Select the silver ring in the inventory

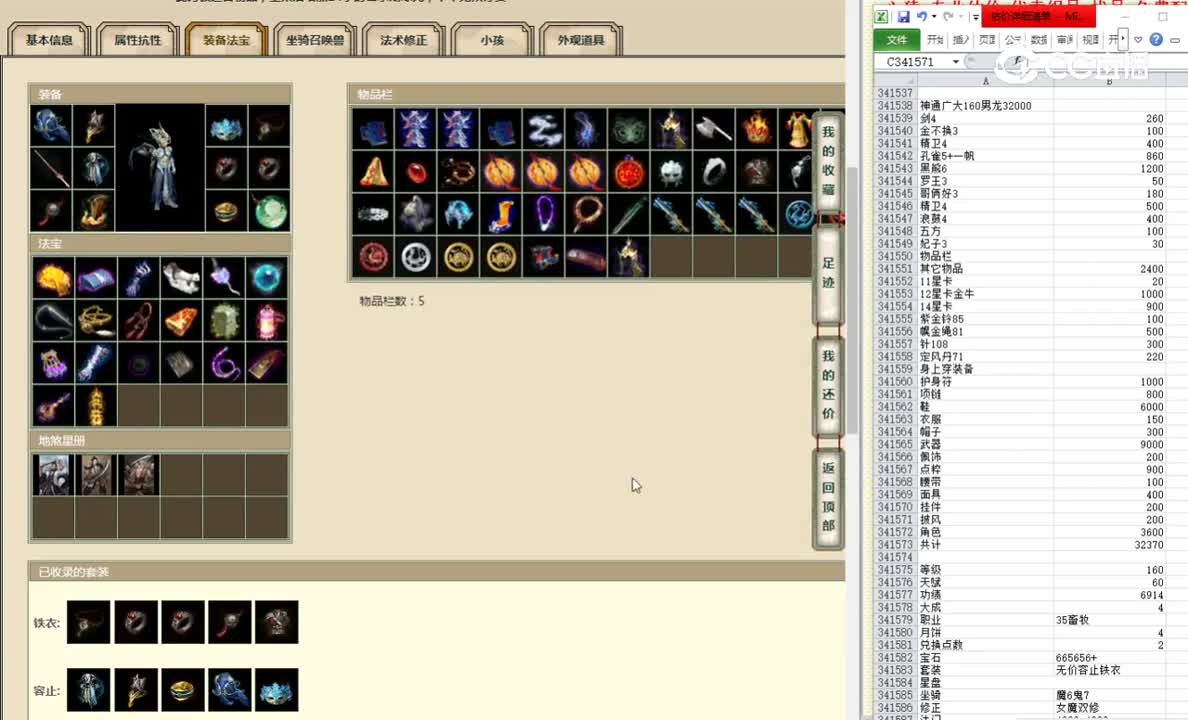(x=712, y=171)
